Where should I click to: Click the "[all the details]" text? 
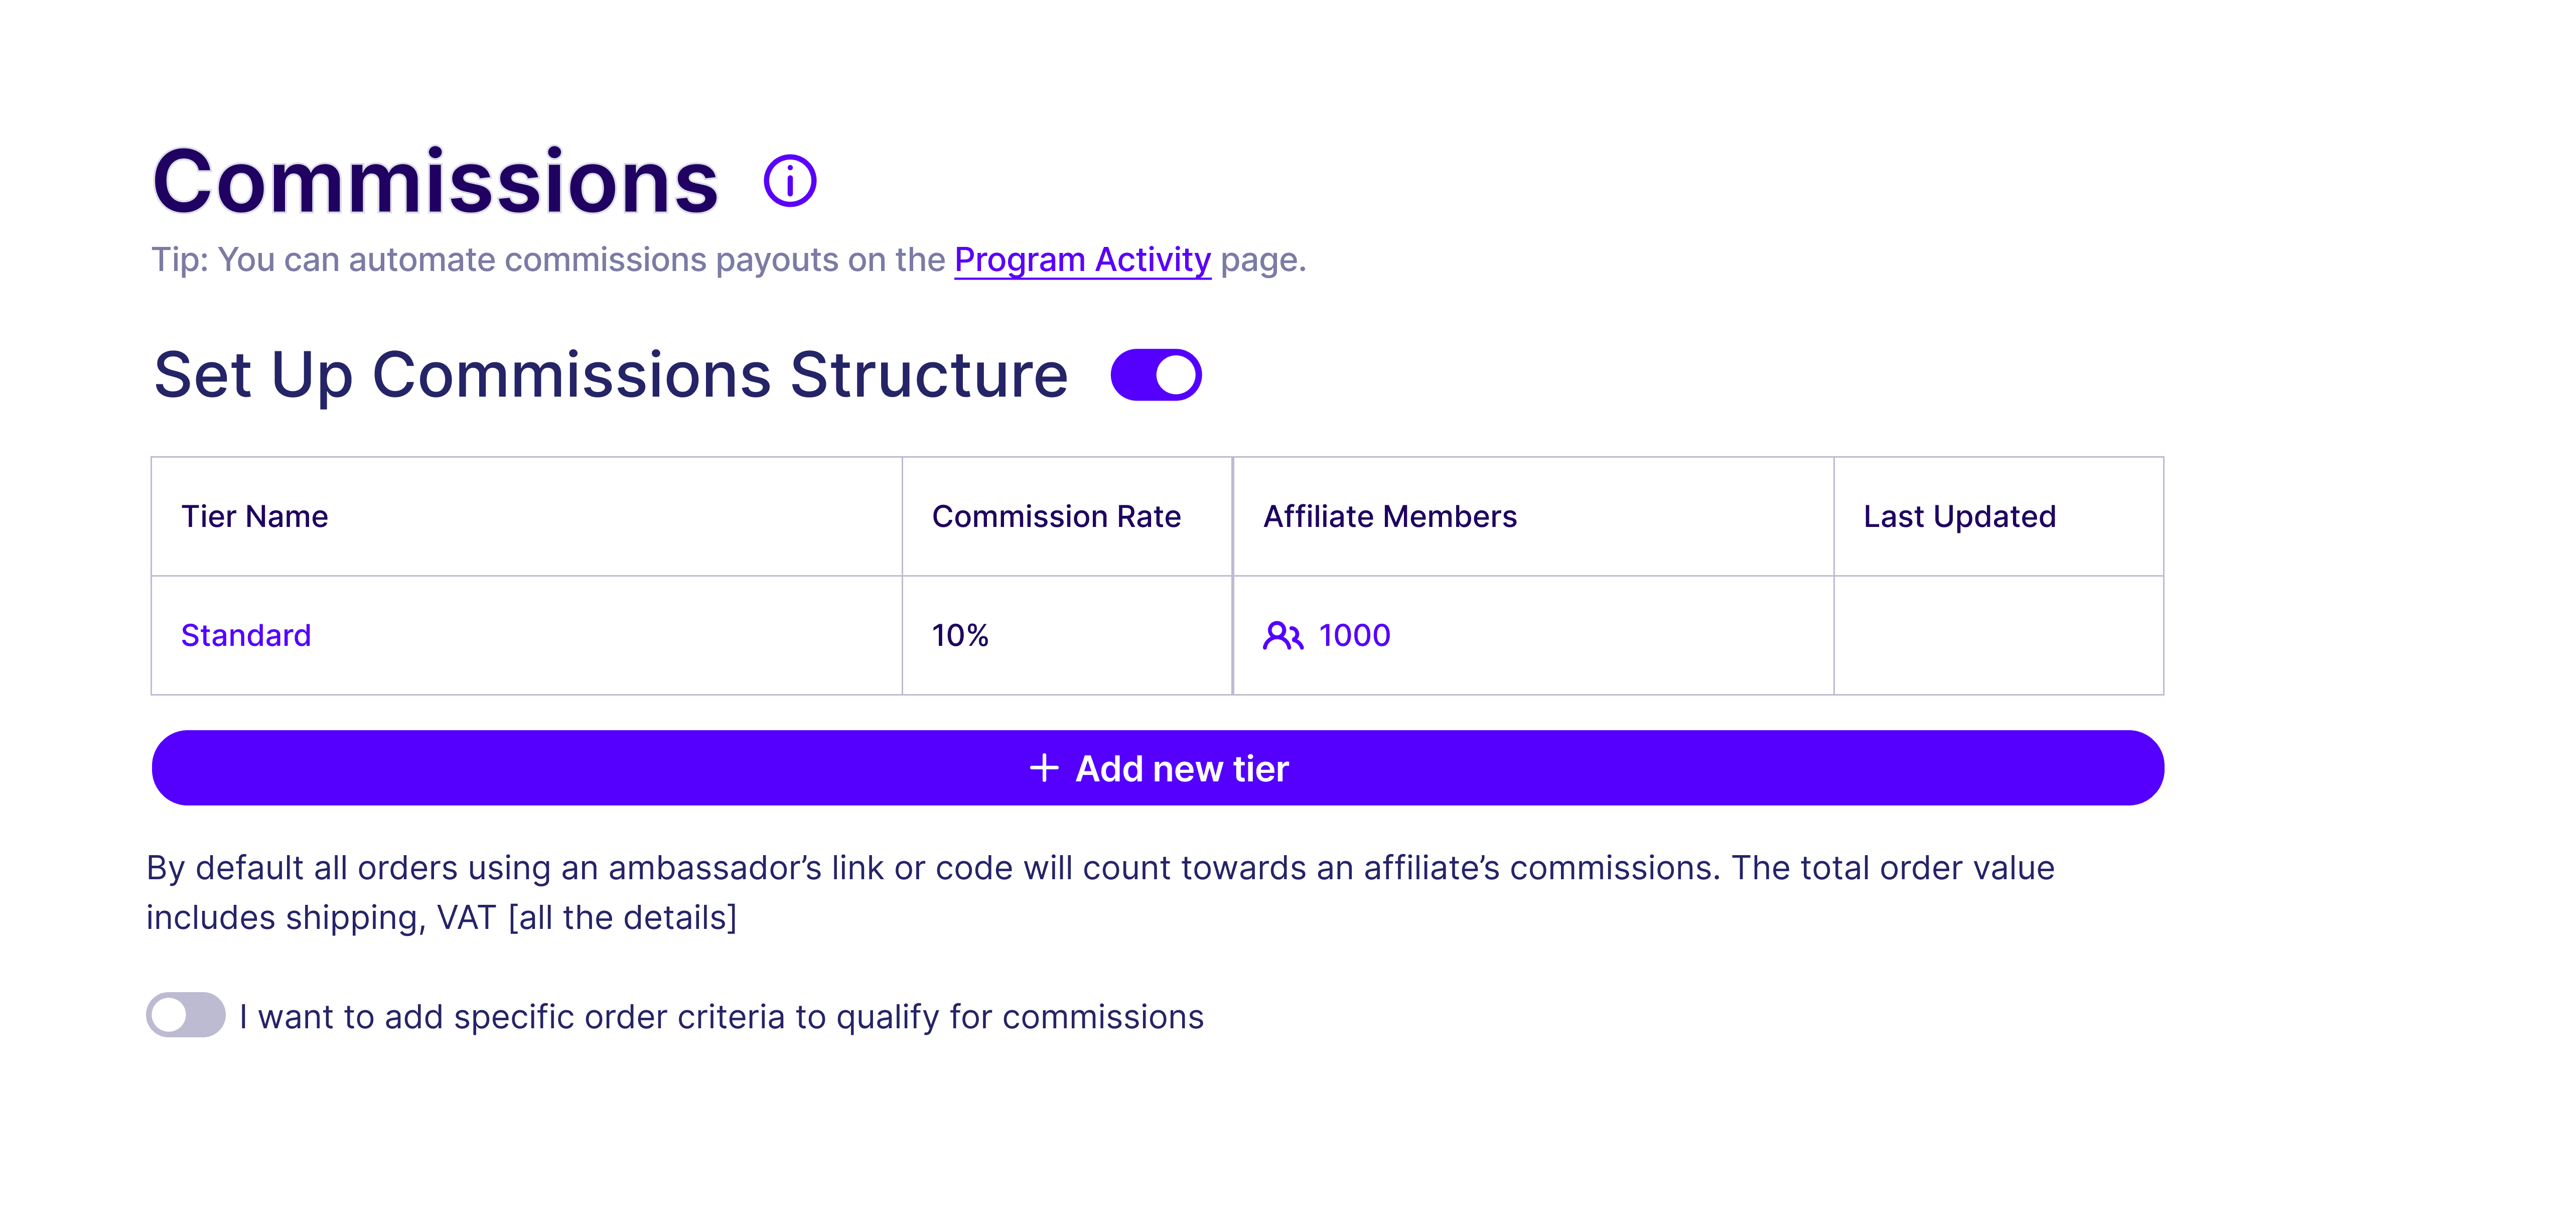point(622,918)
